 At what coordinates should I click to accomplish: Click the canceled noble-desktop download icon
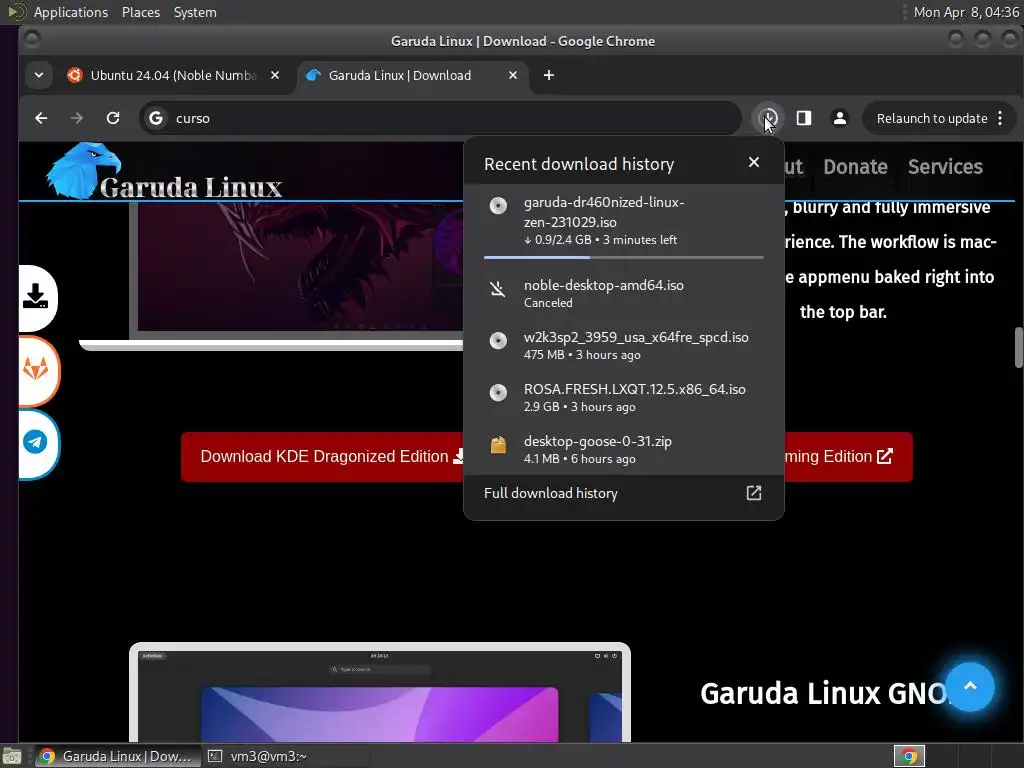[x=498, y=289]
